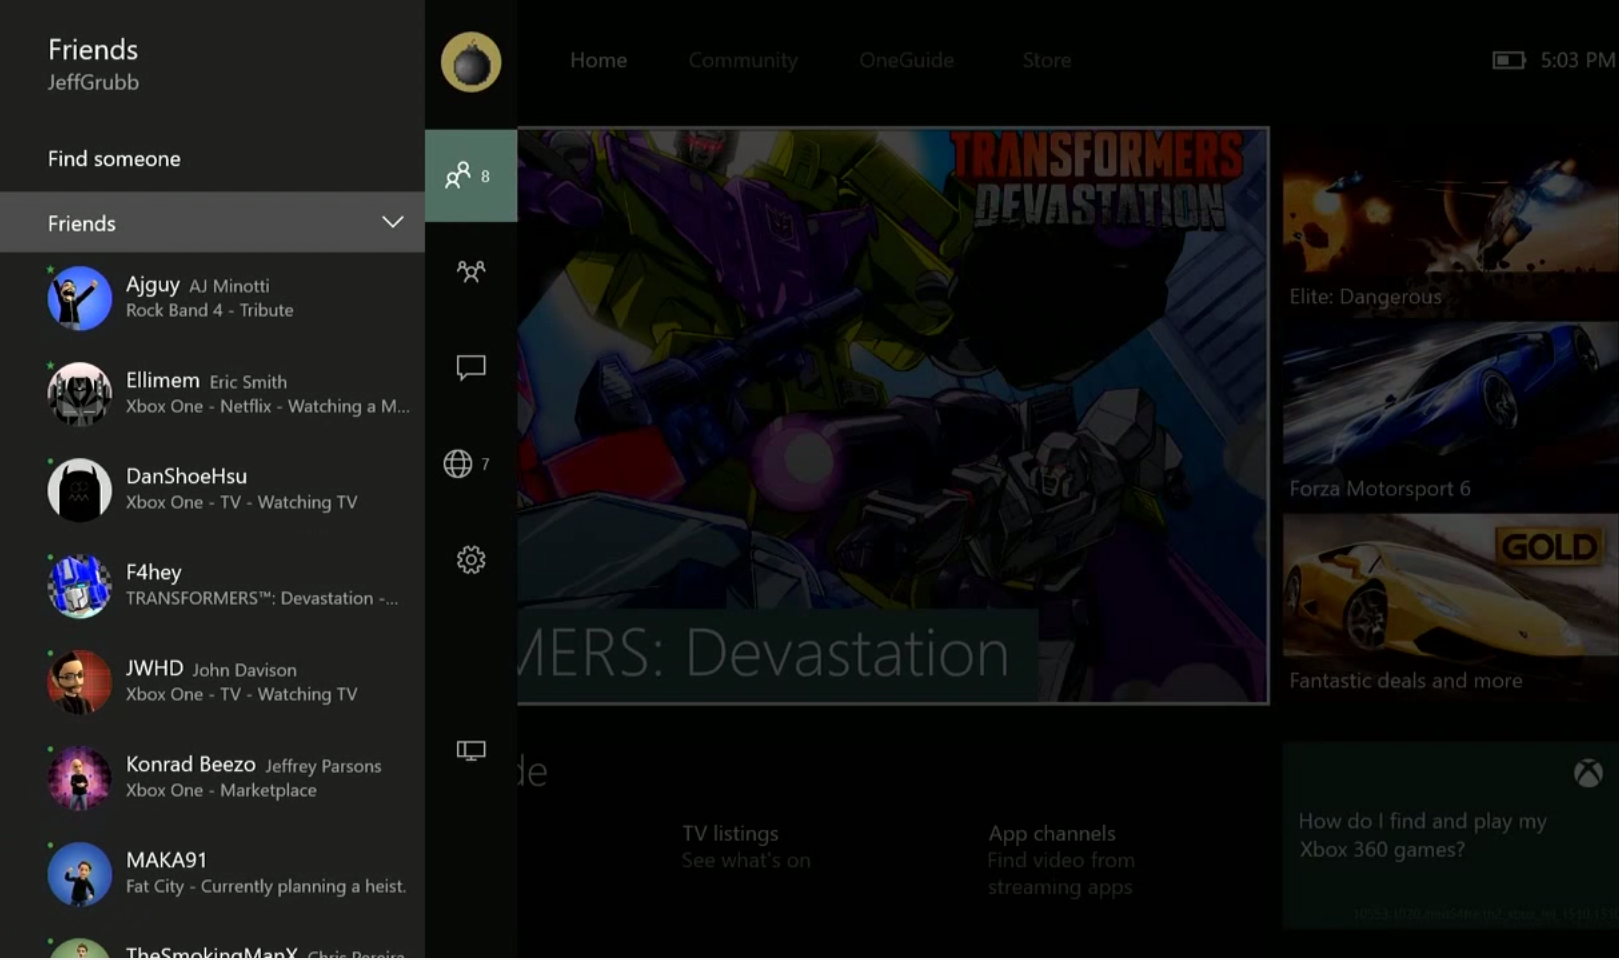This screenshot has height=960, width=1619.
Task: Select Ajguy's avatar picture
Action: click(x=80, y=298)
